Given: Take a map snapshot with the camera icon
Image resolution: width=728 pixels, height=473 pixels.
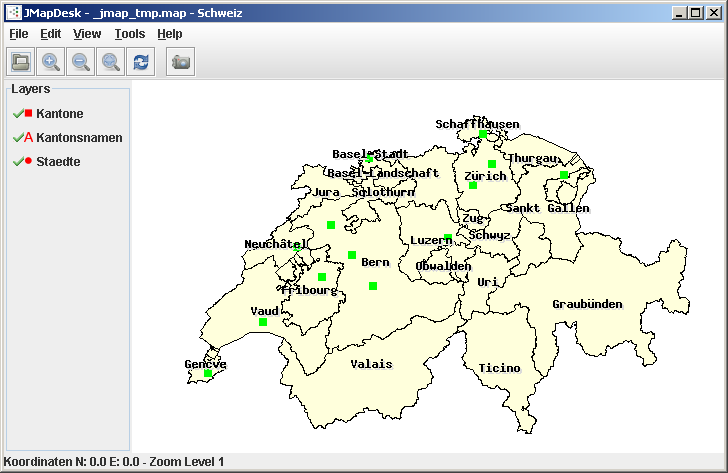Looking at the screenshot, I should pos(181,62).
